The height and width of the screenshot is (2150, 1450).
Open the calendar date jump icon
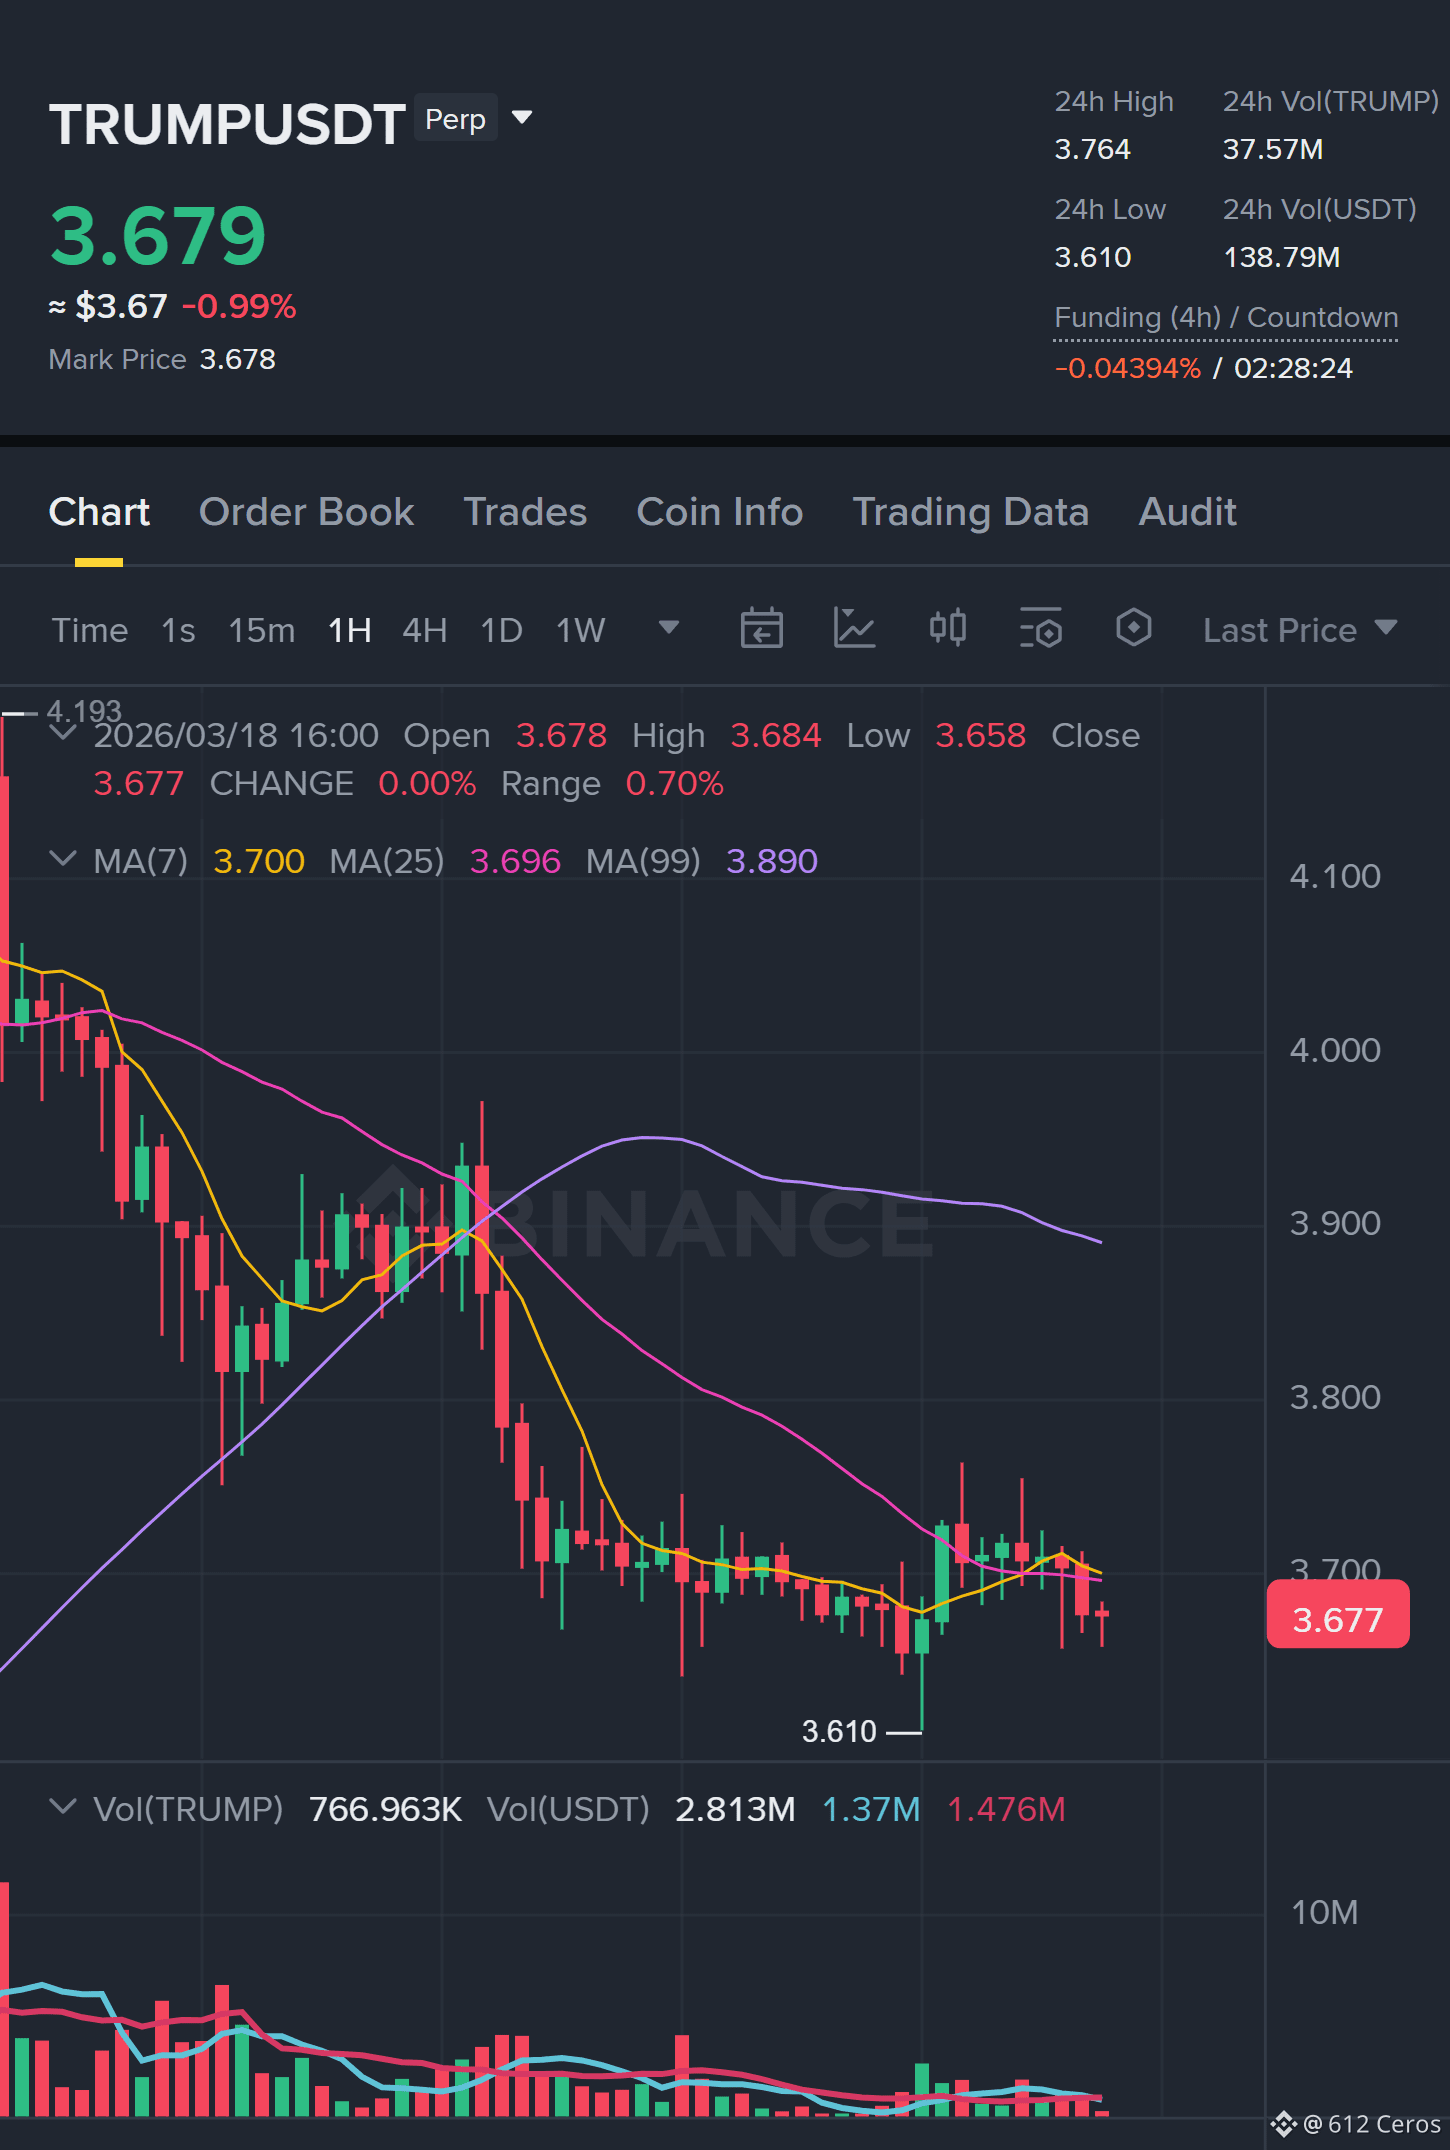761,629
